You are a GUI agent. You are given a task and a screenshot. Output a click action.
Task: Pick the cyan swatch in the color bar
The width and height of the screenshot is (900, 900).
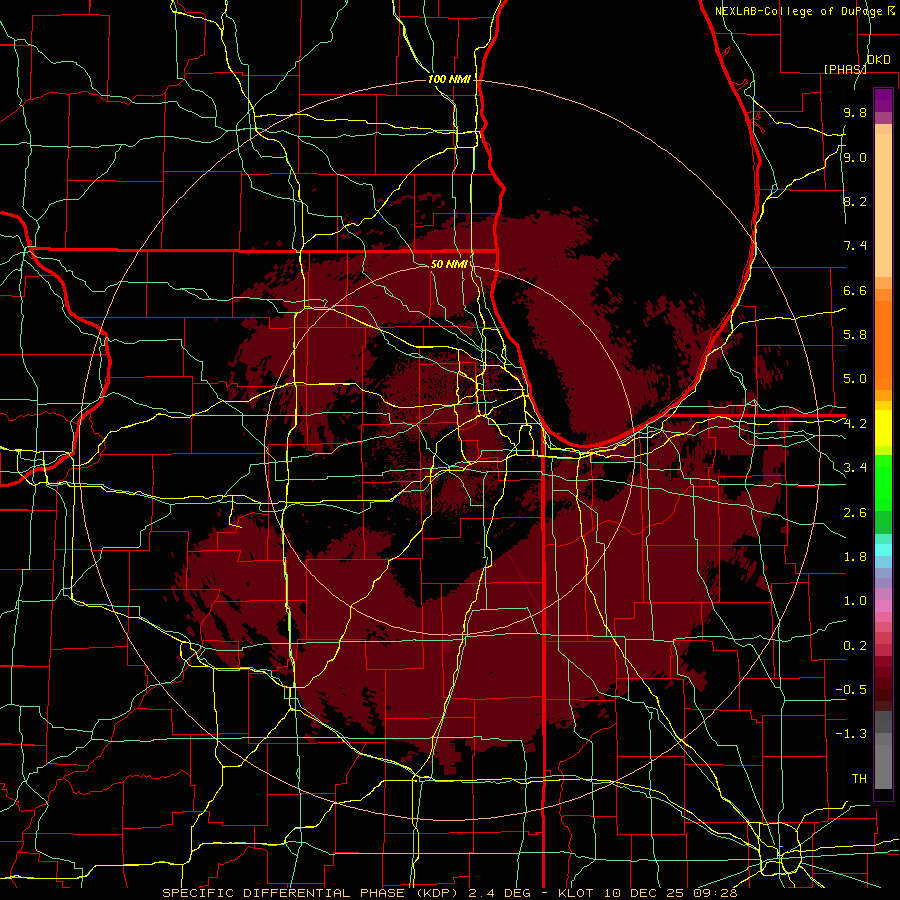pos(883,550)
